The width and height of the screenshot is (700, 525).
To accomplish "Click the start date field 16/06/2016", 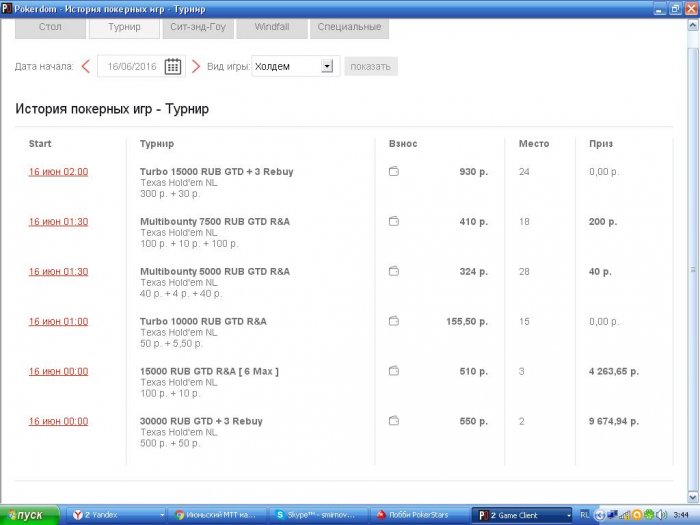I will coord(131,67).
